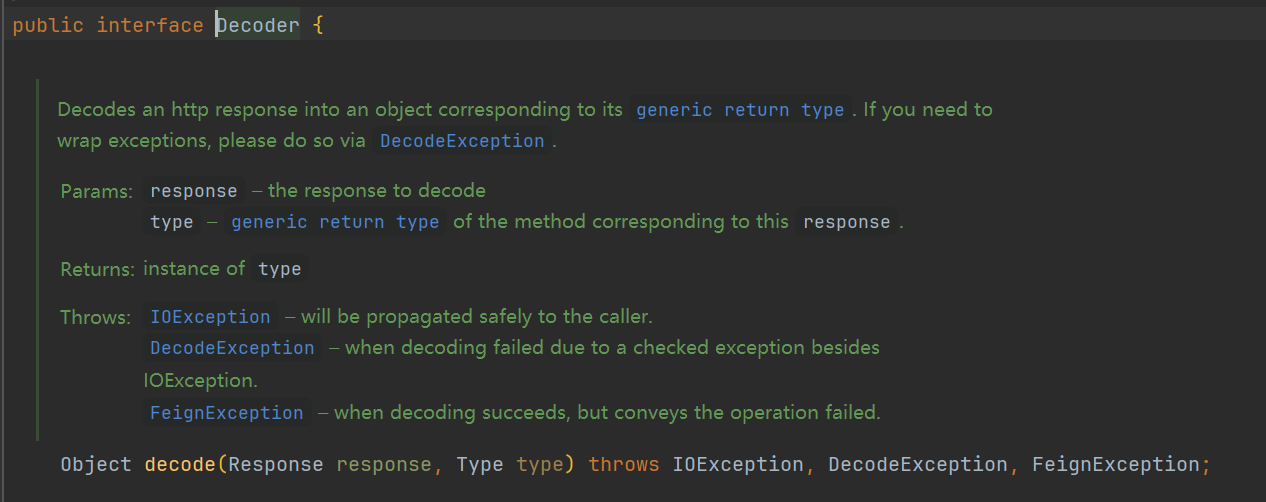Open 'generic return type' link in Params section
The image size is (1266, 502).
335,222
